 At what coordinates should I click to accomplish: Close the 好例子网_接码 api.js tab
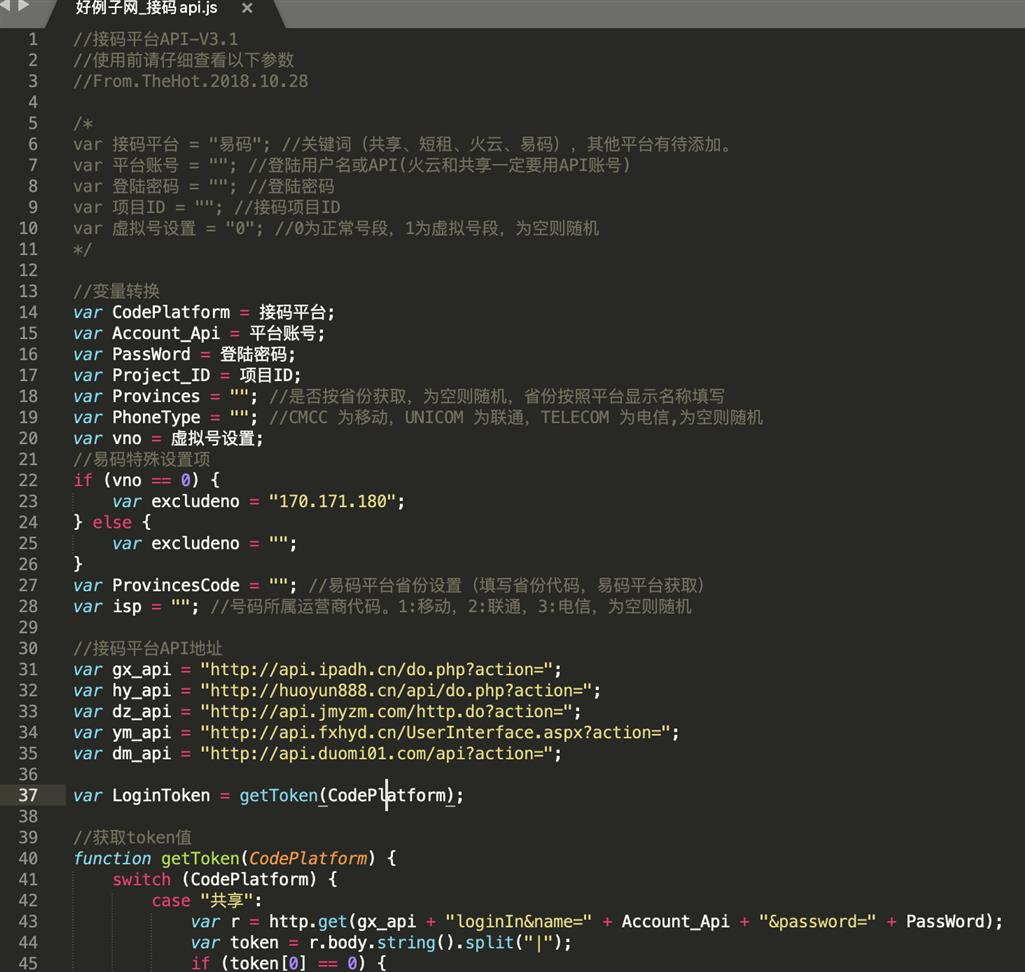247,8
